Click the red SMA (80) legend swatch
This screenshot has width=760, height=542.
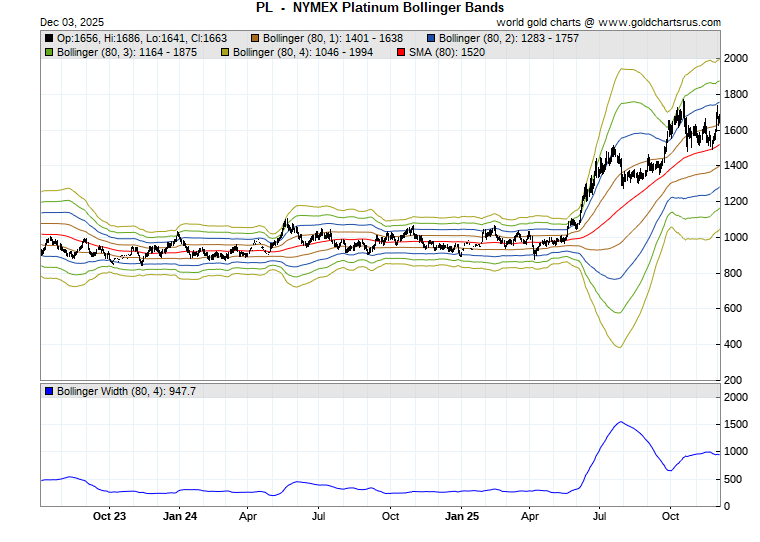(401, 51)
